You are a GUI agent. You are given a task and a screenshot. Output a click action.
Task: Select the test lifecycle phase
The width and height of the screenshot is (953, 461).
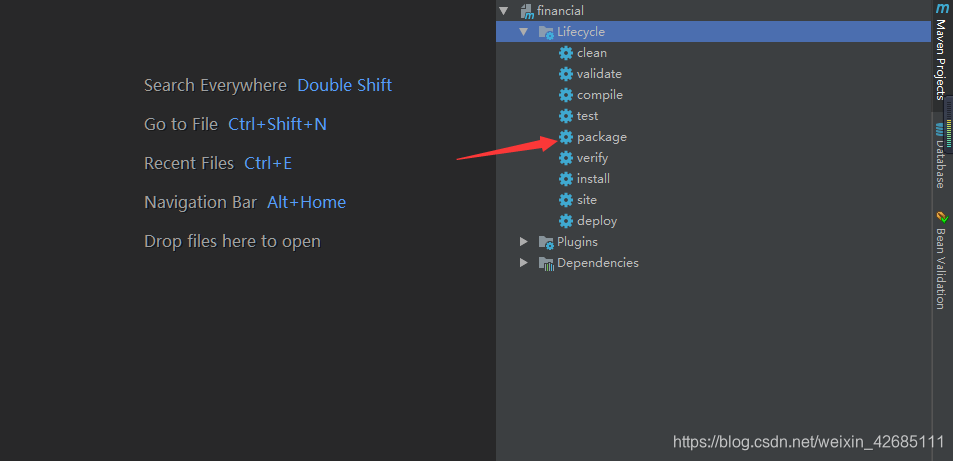click(x=587, y=116)
